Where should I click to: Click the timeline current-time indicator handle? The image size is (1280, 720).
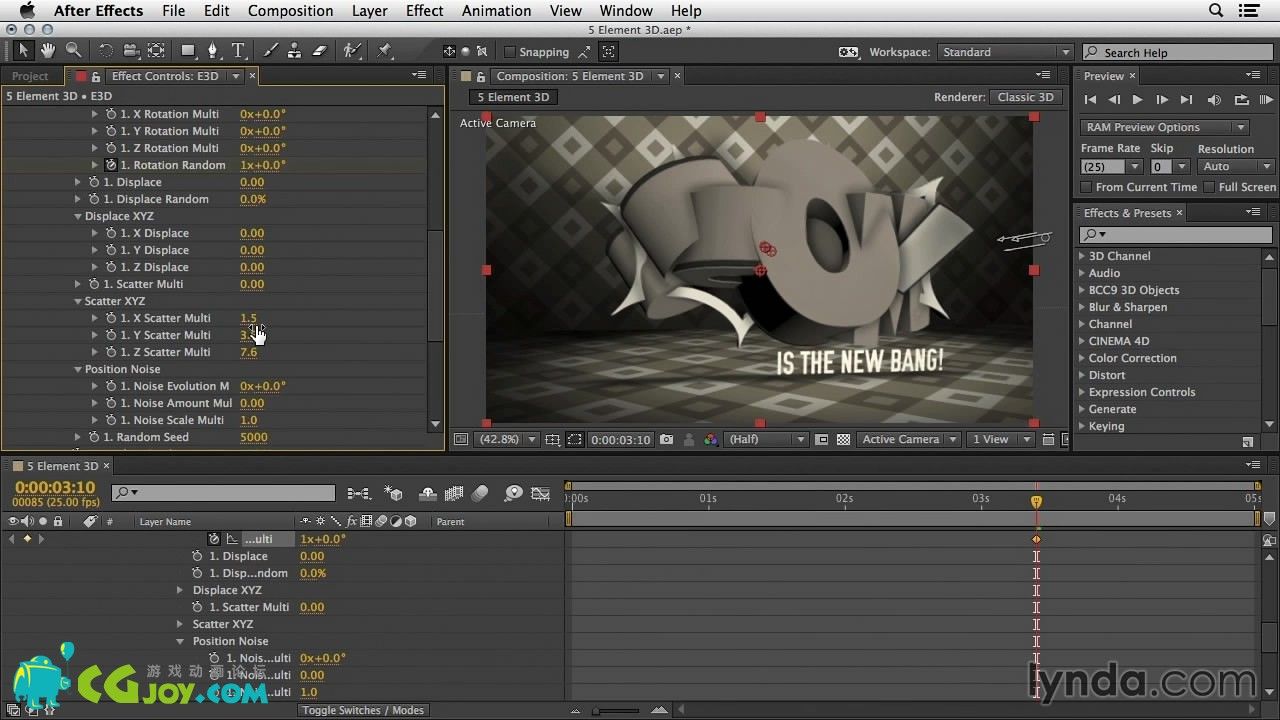point(1036,501)
